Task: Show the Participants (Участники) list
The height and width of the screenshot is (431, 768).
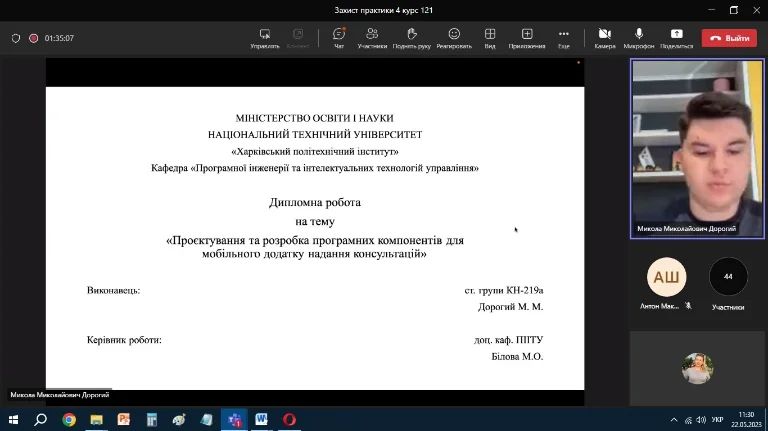Action: (372, 38)
